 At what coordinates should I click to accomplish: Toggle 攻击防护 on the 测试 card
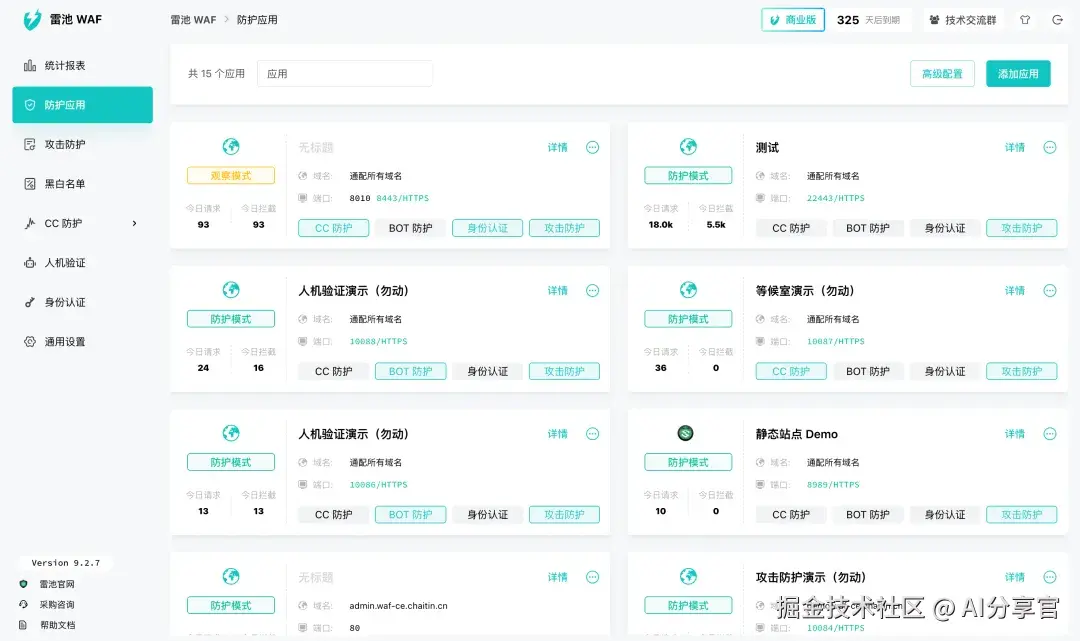click(1021, 228)
